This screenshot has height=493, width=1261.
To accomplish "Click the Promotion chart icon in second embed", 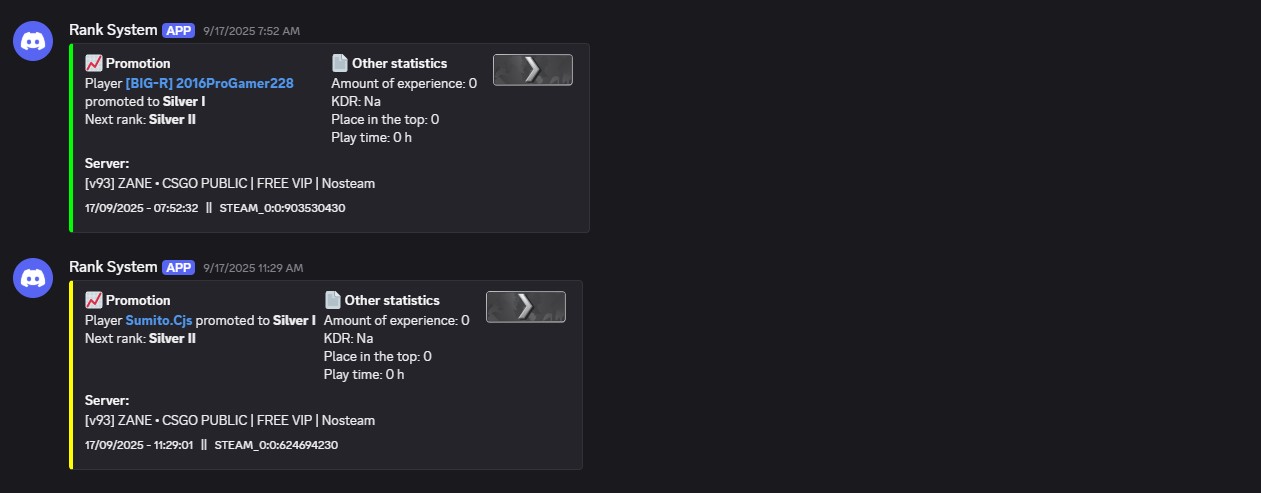I will 94,301.
